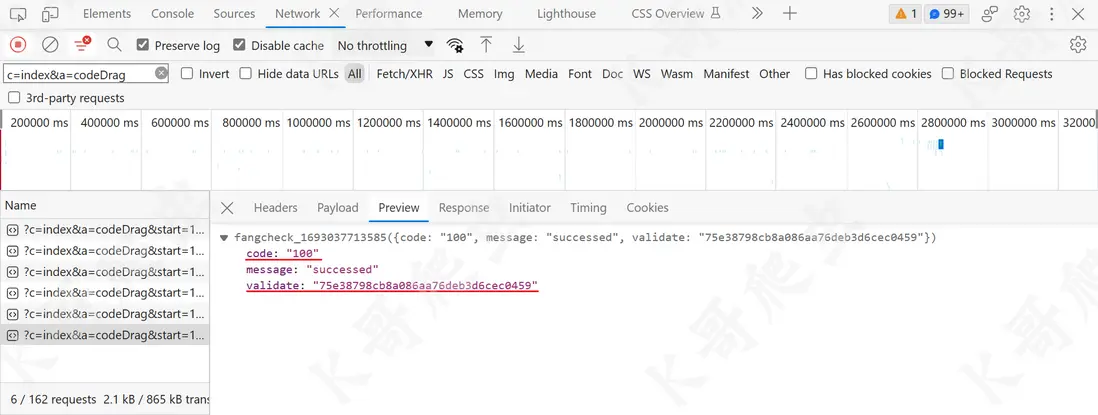Image resolution: width=1098 pixels, height=415 pixels.
Task: Filter requests by Wasm
Action: coord(677,73)
